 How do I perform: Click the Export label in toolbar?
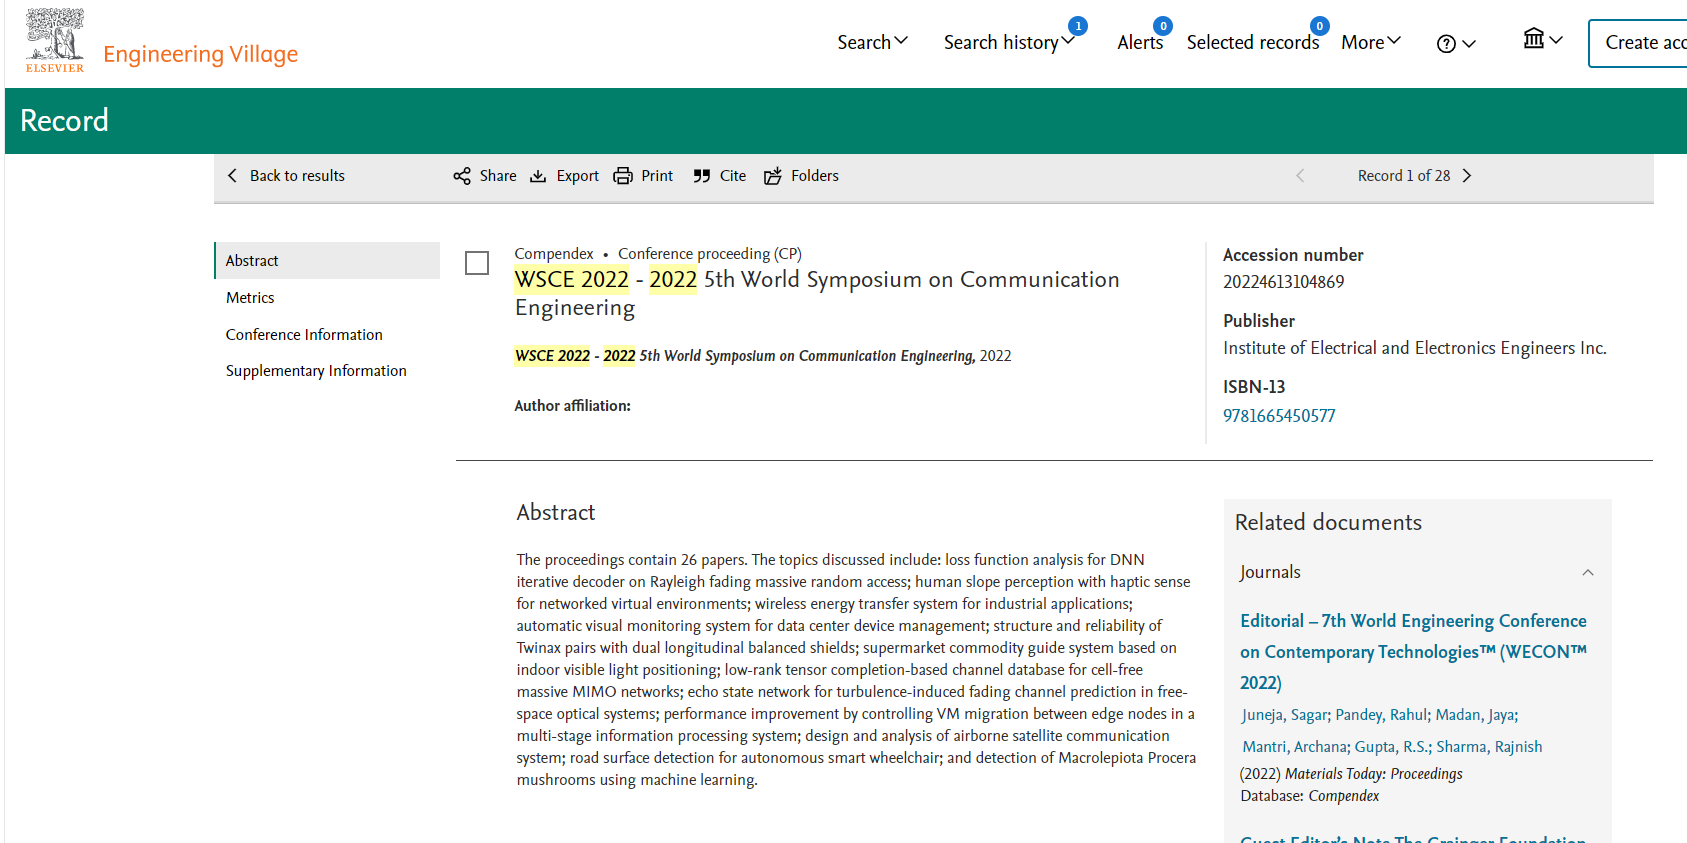click(x=577, y=176)
